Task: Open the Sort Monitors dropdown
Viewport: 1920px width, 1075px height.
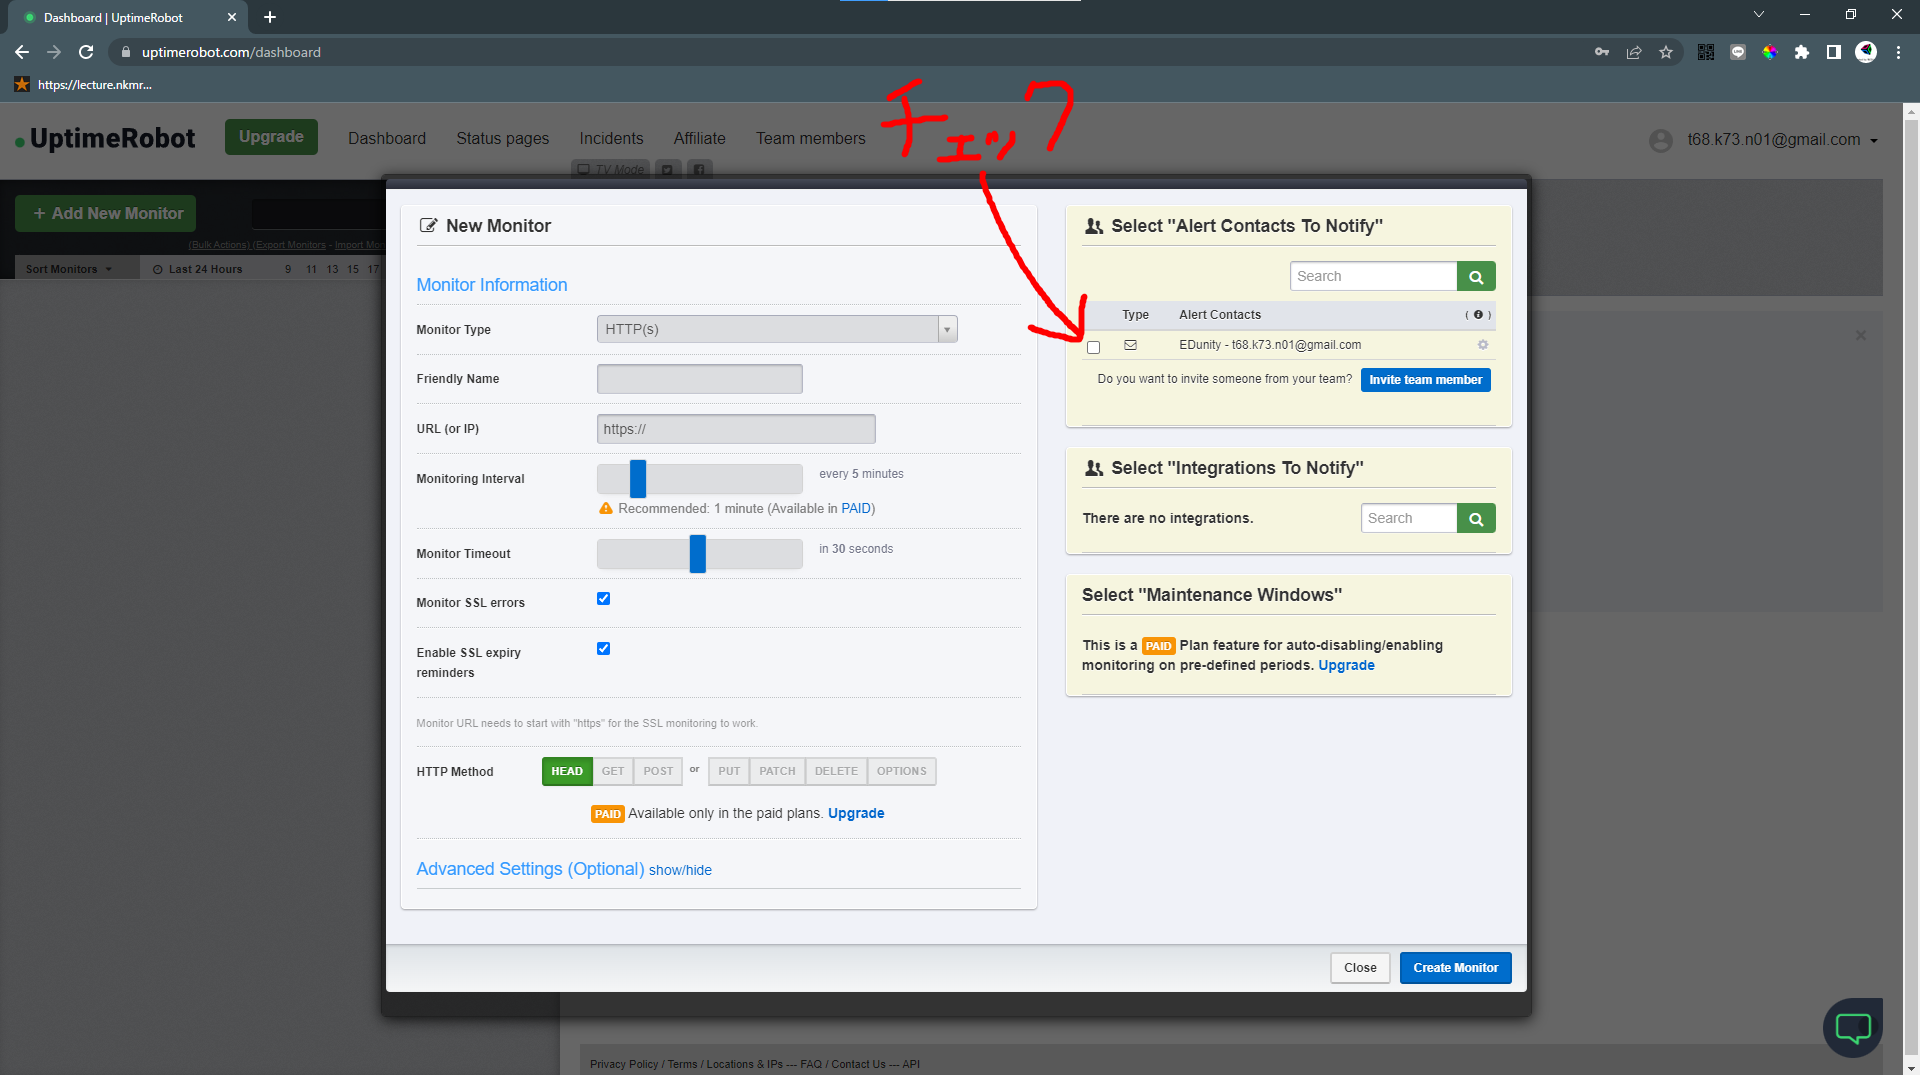Action: click(x=69, y=269)
